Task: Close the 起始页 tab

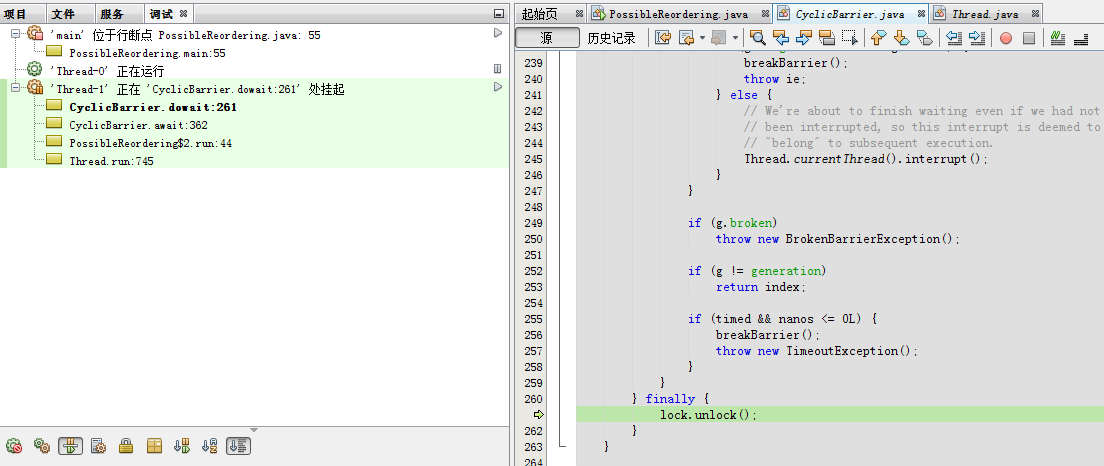Action: [x=579, y=13]
